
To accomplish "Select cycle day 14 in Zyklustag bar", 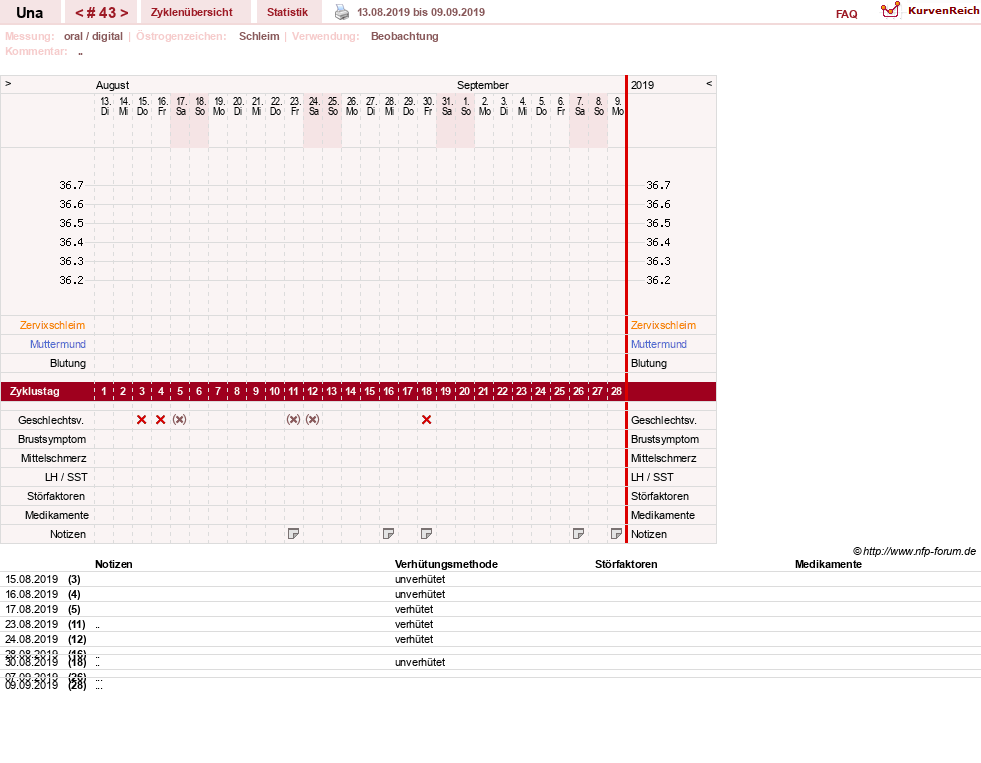I will click(351, 392).
